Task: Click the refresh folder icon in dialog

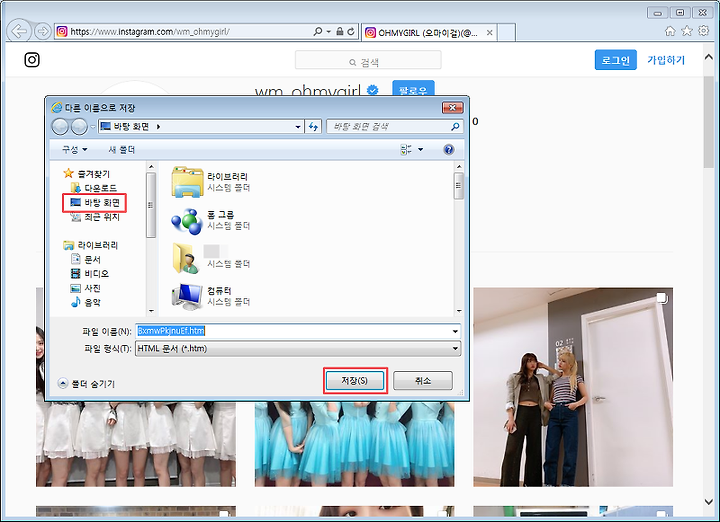Action: click(x=313, y=127)
